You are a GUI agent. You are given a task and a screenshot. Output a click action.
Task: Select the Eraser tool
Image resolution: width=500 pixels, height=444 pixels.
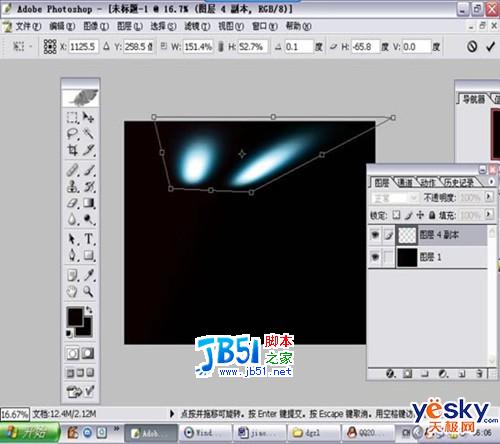(72, 203)
